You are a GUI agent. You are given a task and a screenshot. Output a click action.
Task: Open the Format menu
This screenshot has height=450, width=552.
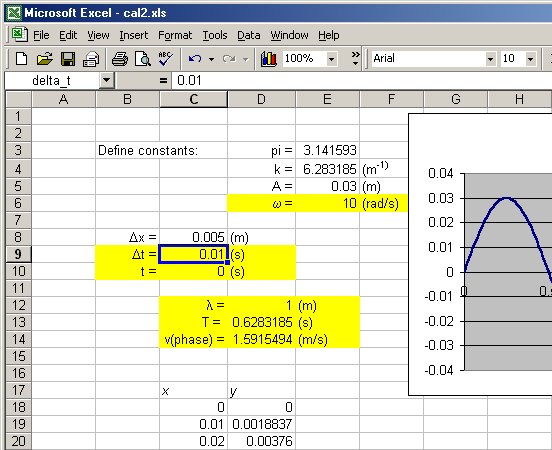[175, 35]
